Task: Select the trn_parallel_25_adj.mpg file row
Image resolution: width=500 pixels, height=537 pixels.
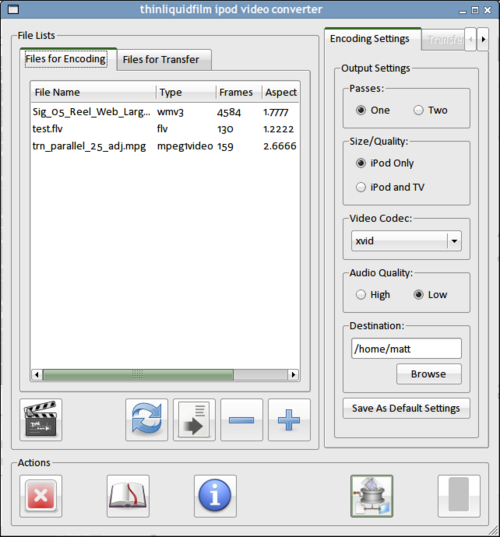Action: [x=165, y=146]
